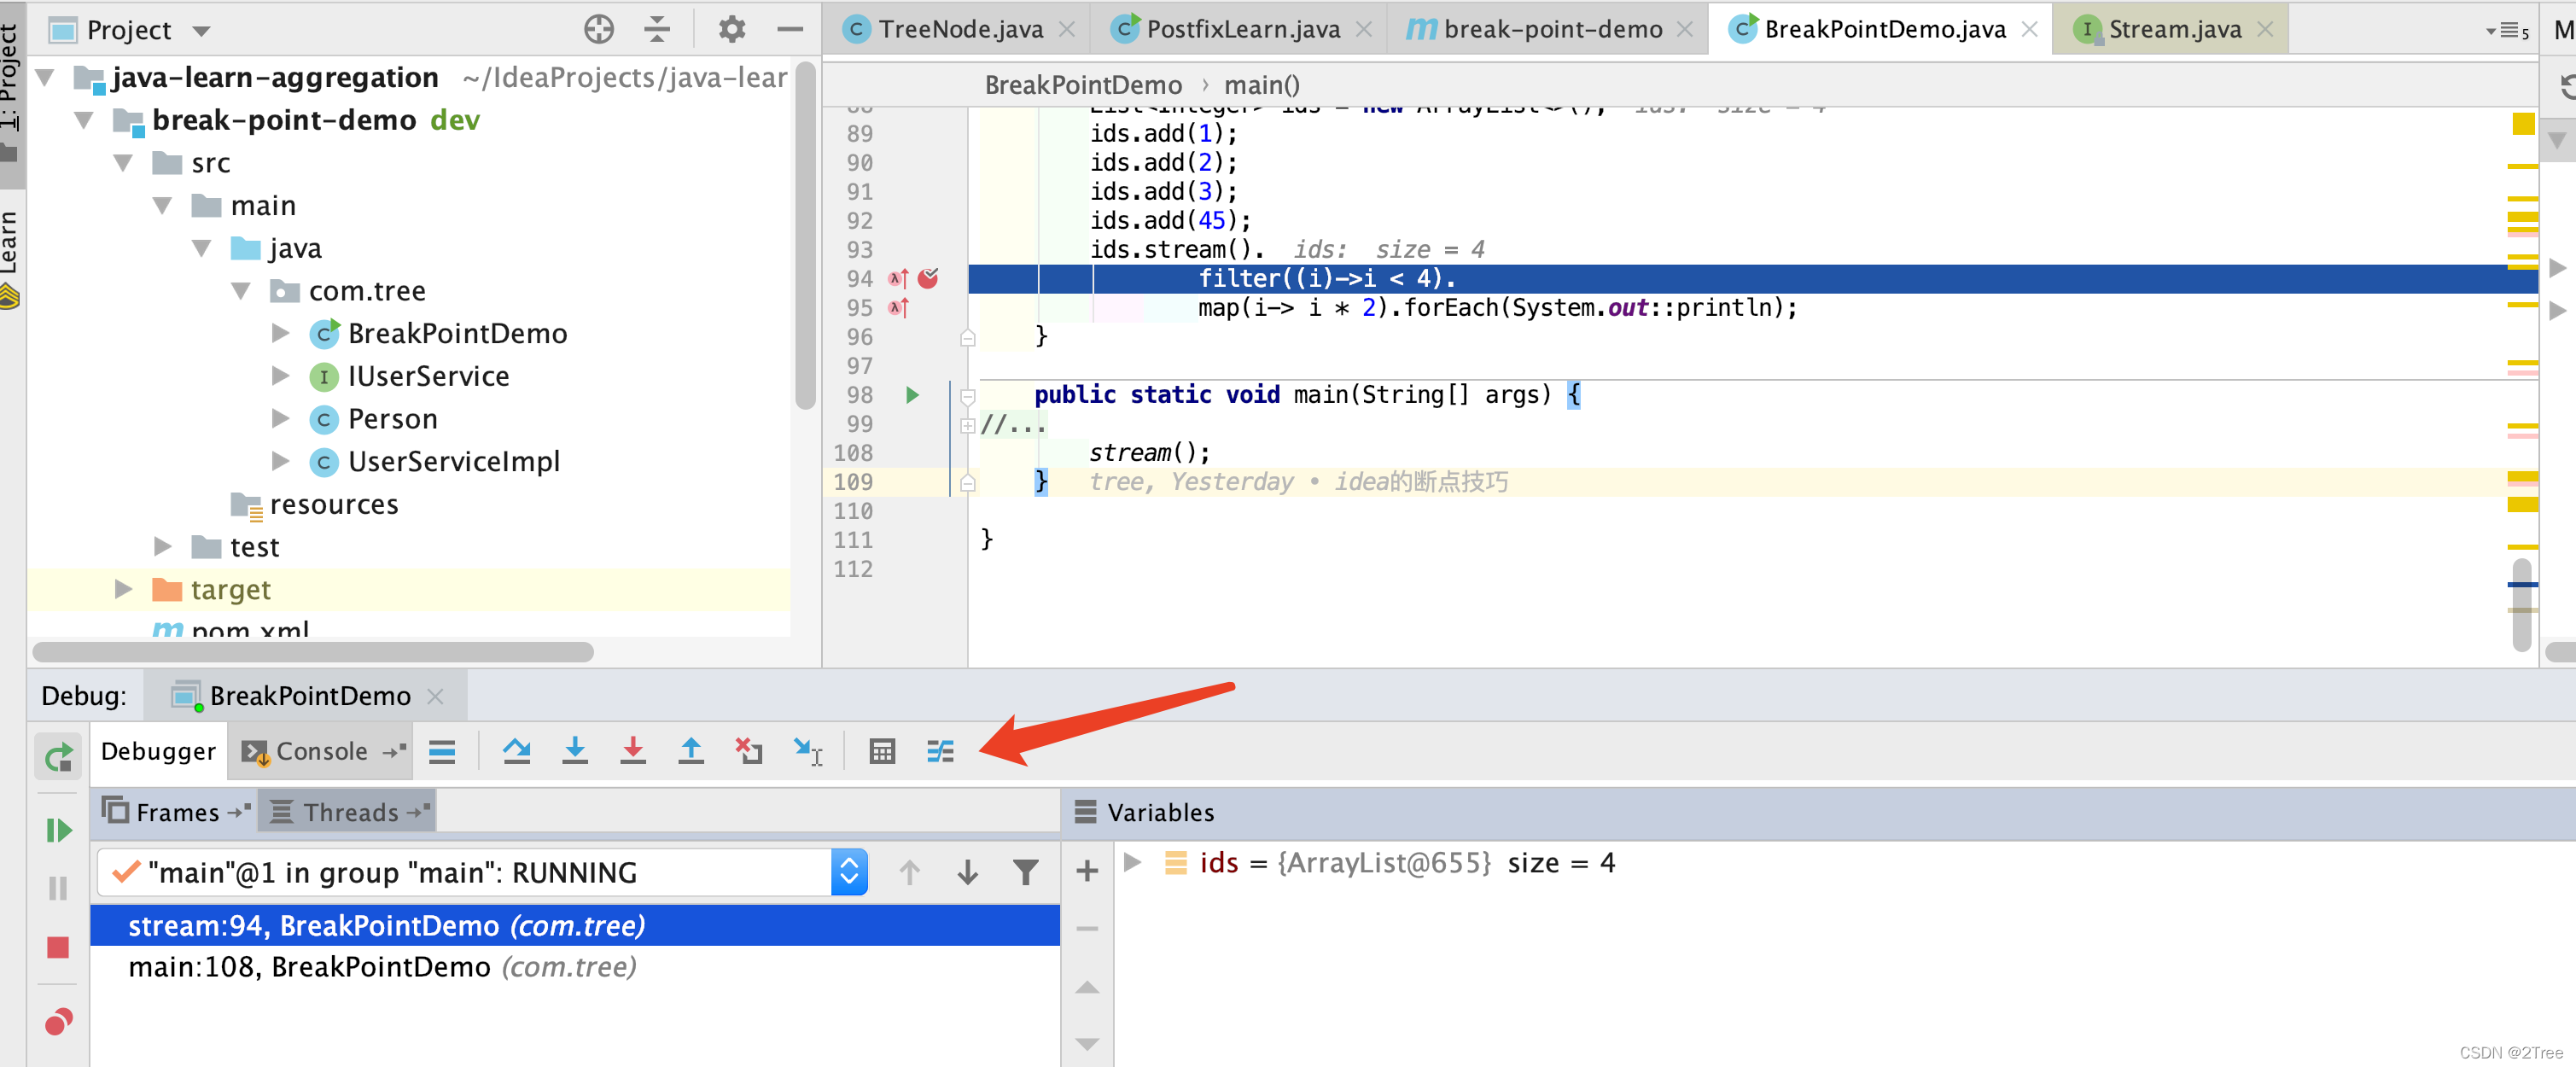Screen dimensions: 2576x1067
Task: Click the Step Over debugger icon
Action: coord(517,751)
